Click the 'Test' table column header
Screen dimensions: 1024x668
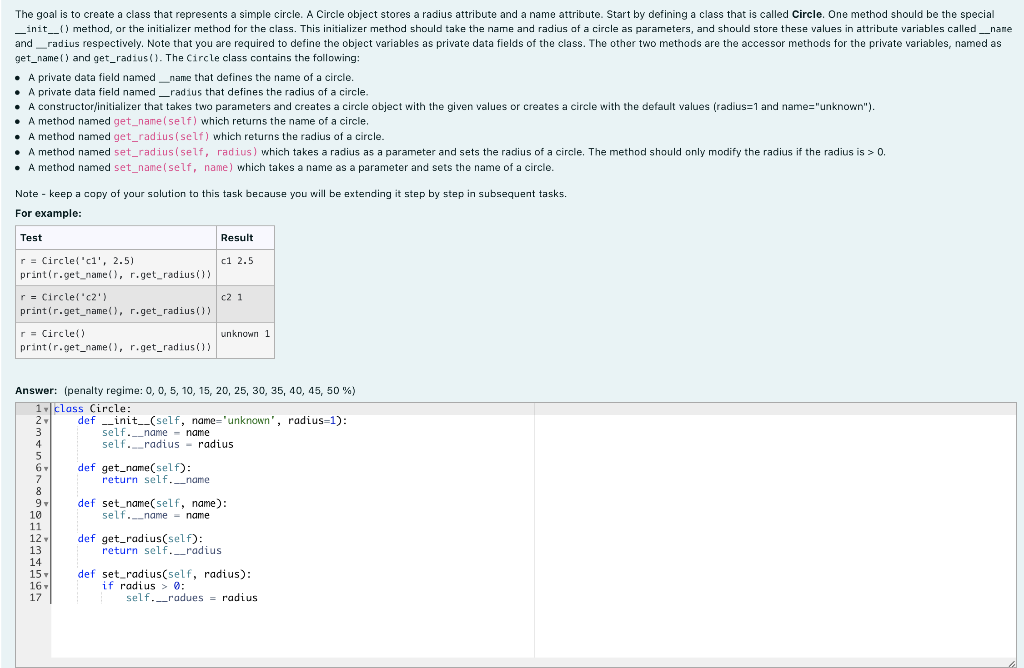point(116,238)
